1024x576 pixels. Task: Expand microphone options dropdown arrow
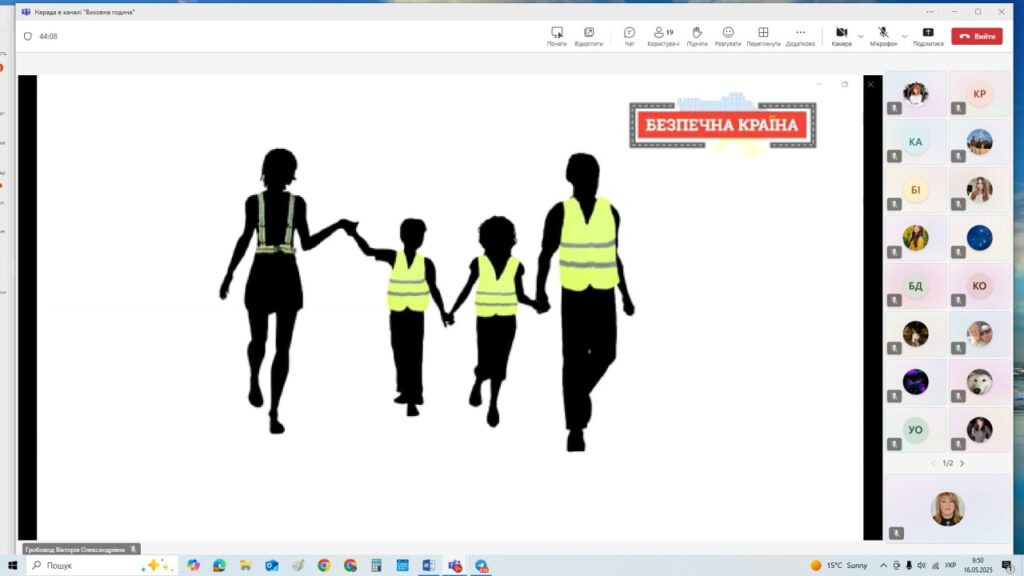click(x=904, y=36)
